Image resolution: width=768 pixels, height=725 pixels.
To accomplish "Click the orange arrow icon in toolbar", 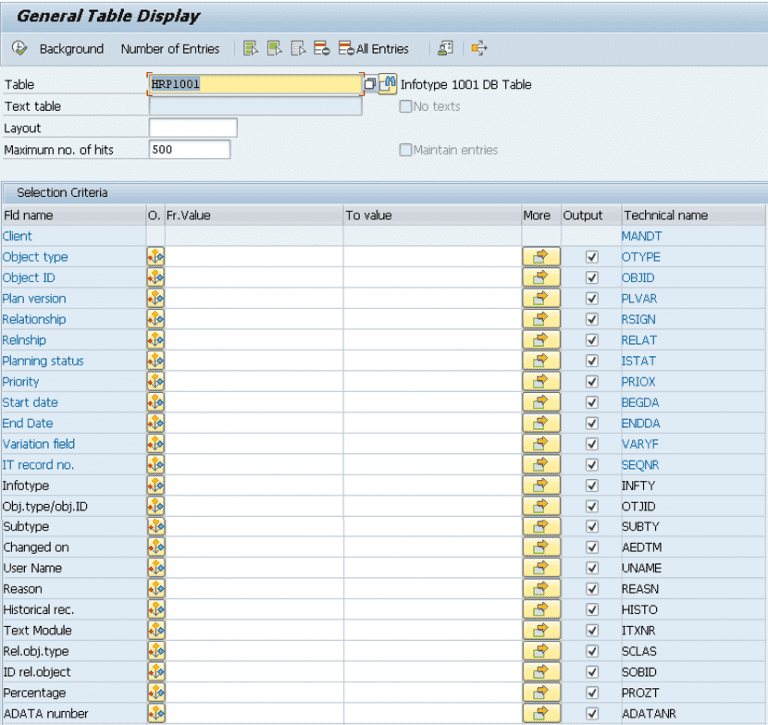I will [x=479, y=48].
